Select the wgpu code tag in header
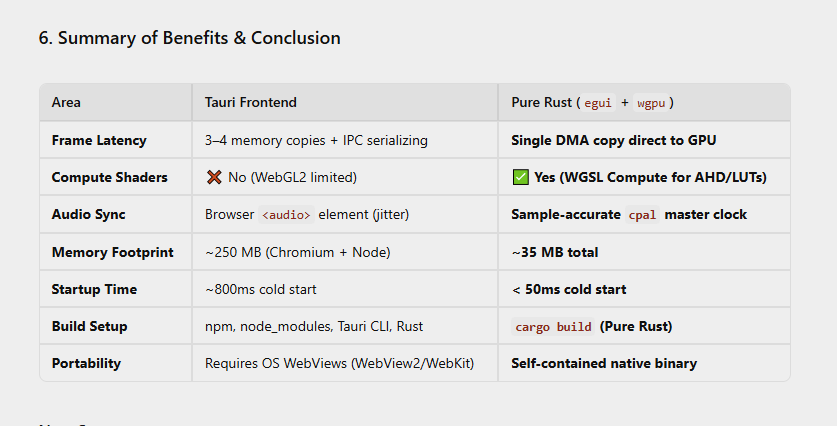This screenshot has width=837, height=426. click(651, 102)
